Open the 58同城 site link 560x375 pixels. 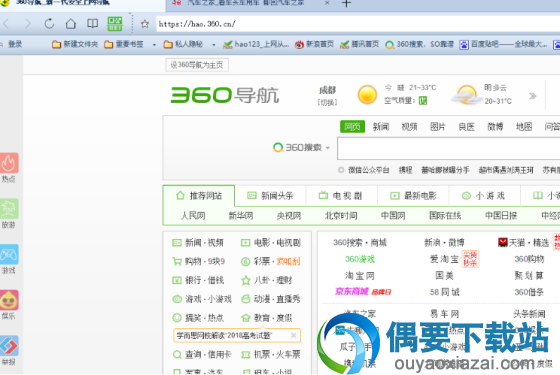coord(444,292)
